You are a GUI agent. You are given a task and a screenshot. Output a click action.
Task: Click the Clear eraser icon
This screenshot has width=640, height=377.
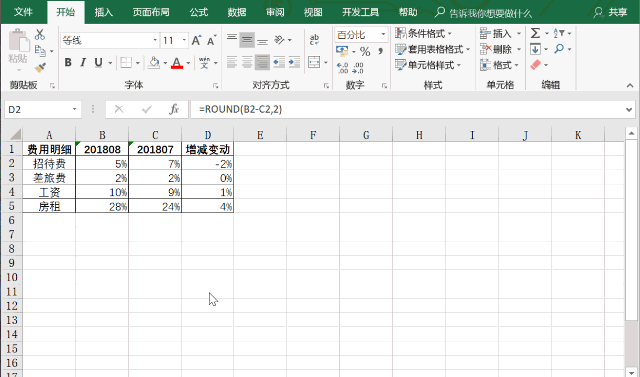[536, 65]
